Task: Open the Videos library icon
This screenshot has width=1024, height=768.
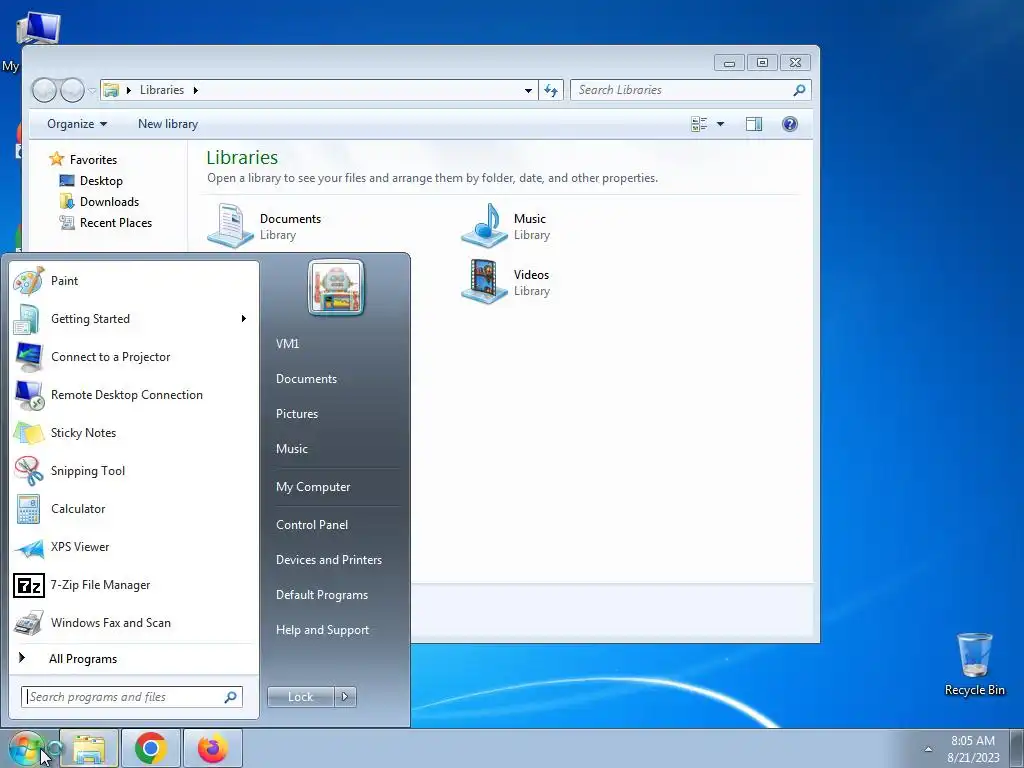Action: 484,282
